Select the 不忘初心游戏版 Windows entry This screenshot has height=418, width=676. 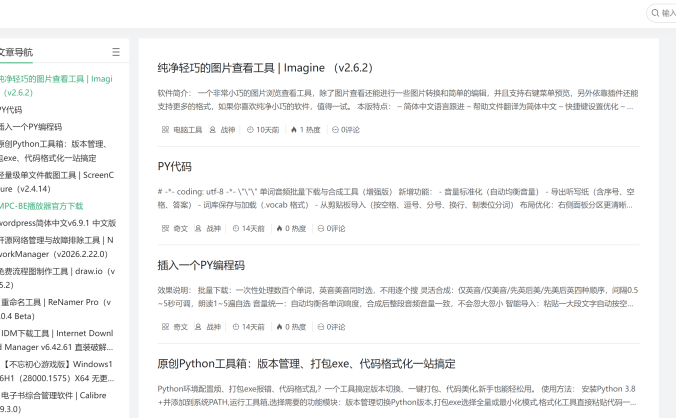57,371
